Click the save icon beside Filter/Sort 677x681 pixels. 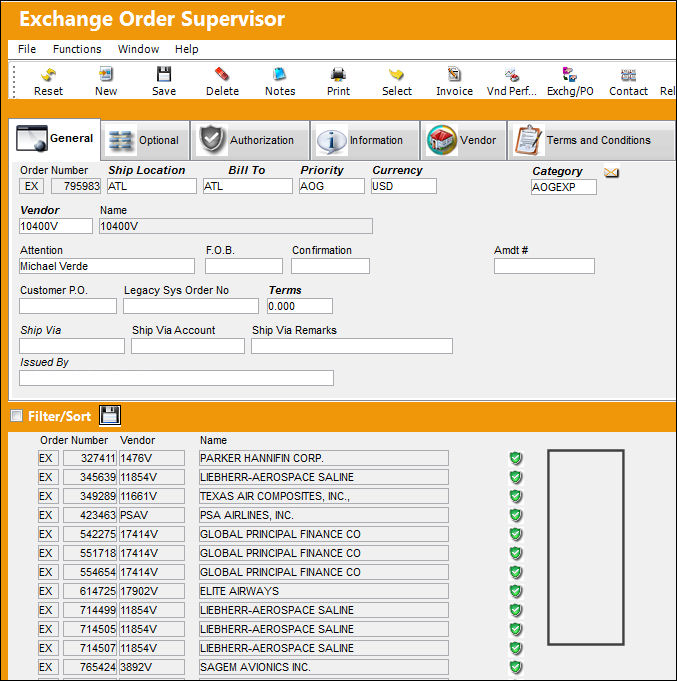(x=110, y=415)
